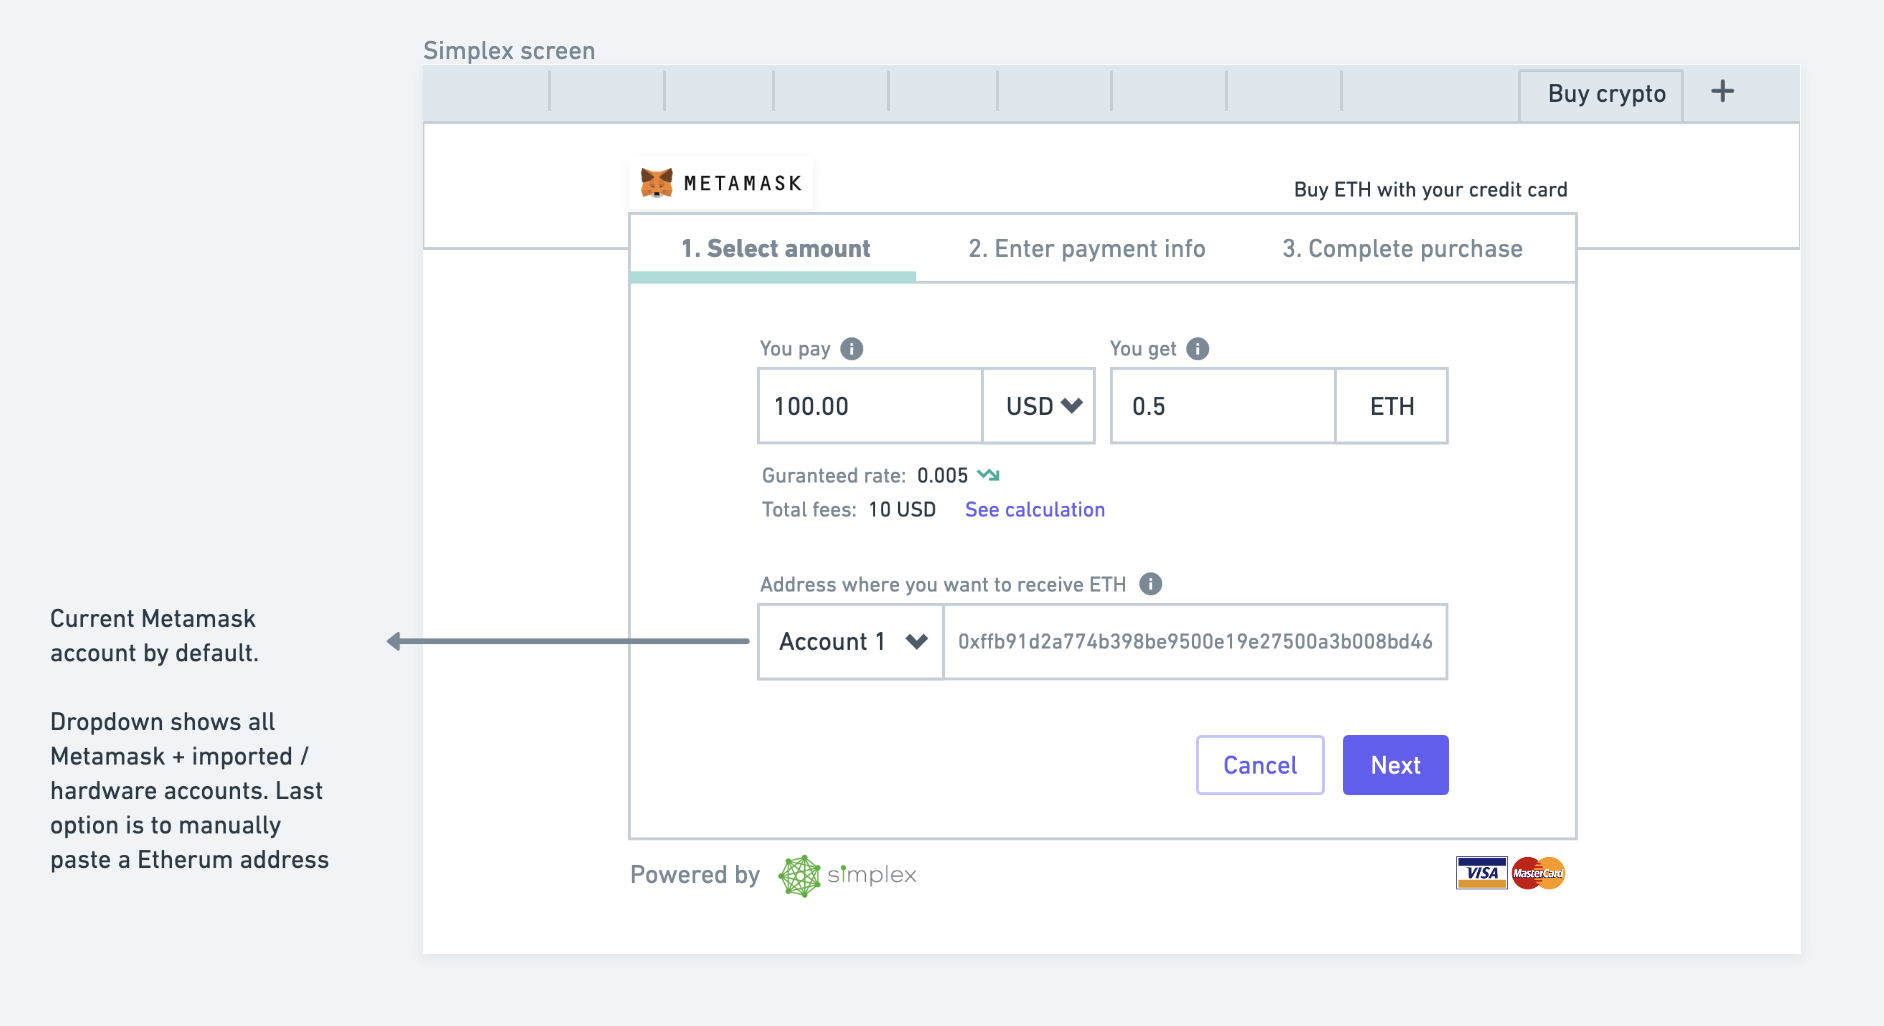Click the info icon next to You pay
This screenshot has width=1884, height=1026.
(851, 349)
